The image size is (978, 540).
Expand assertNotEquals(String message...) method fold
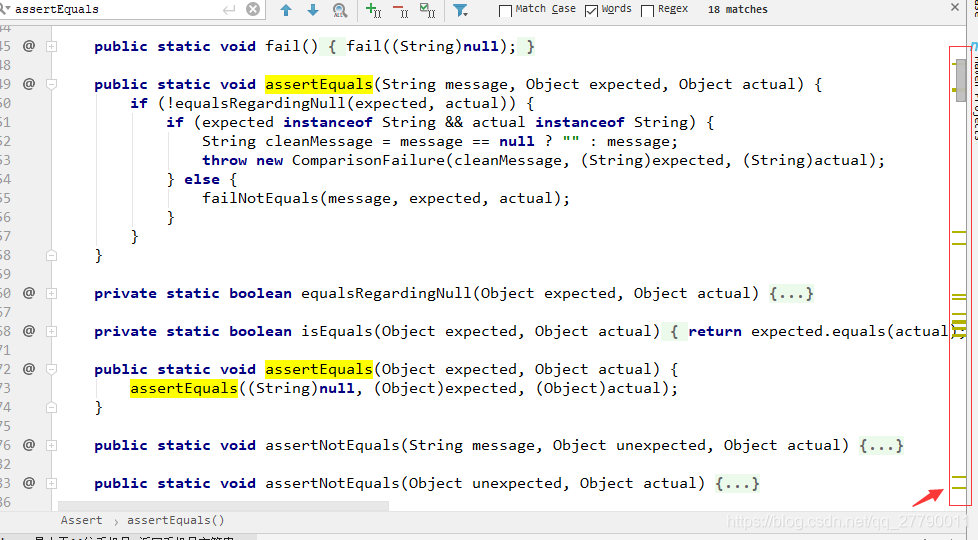(52, 446)
